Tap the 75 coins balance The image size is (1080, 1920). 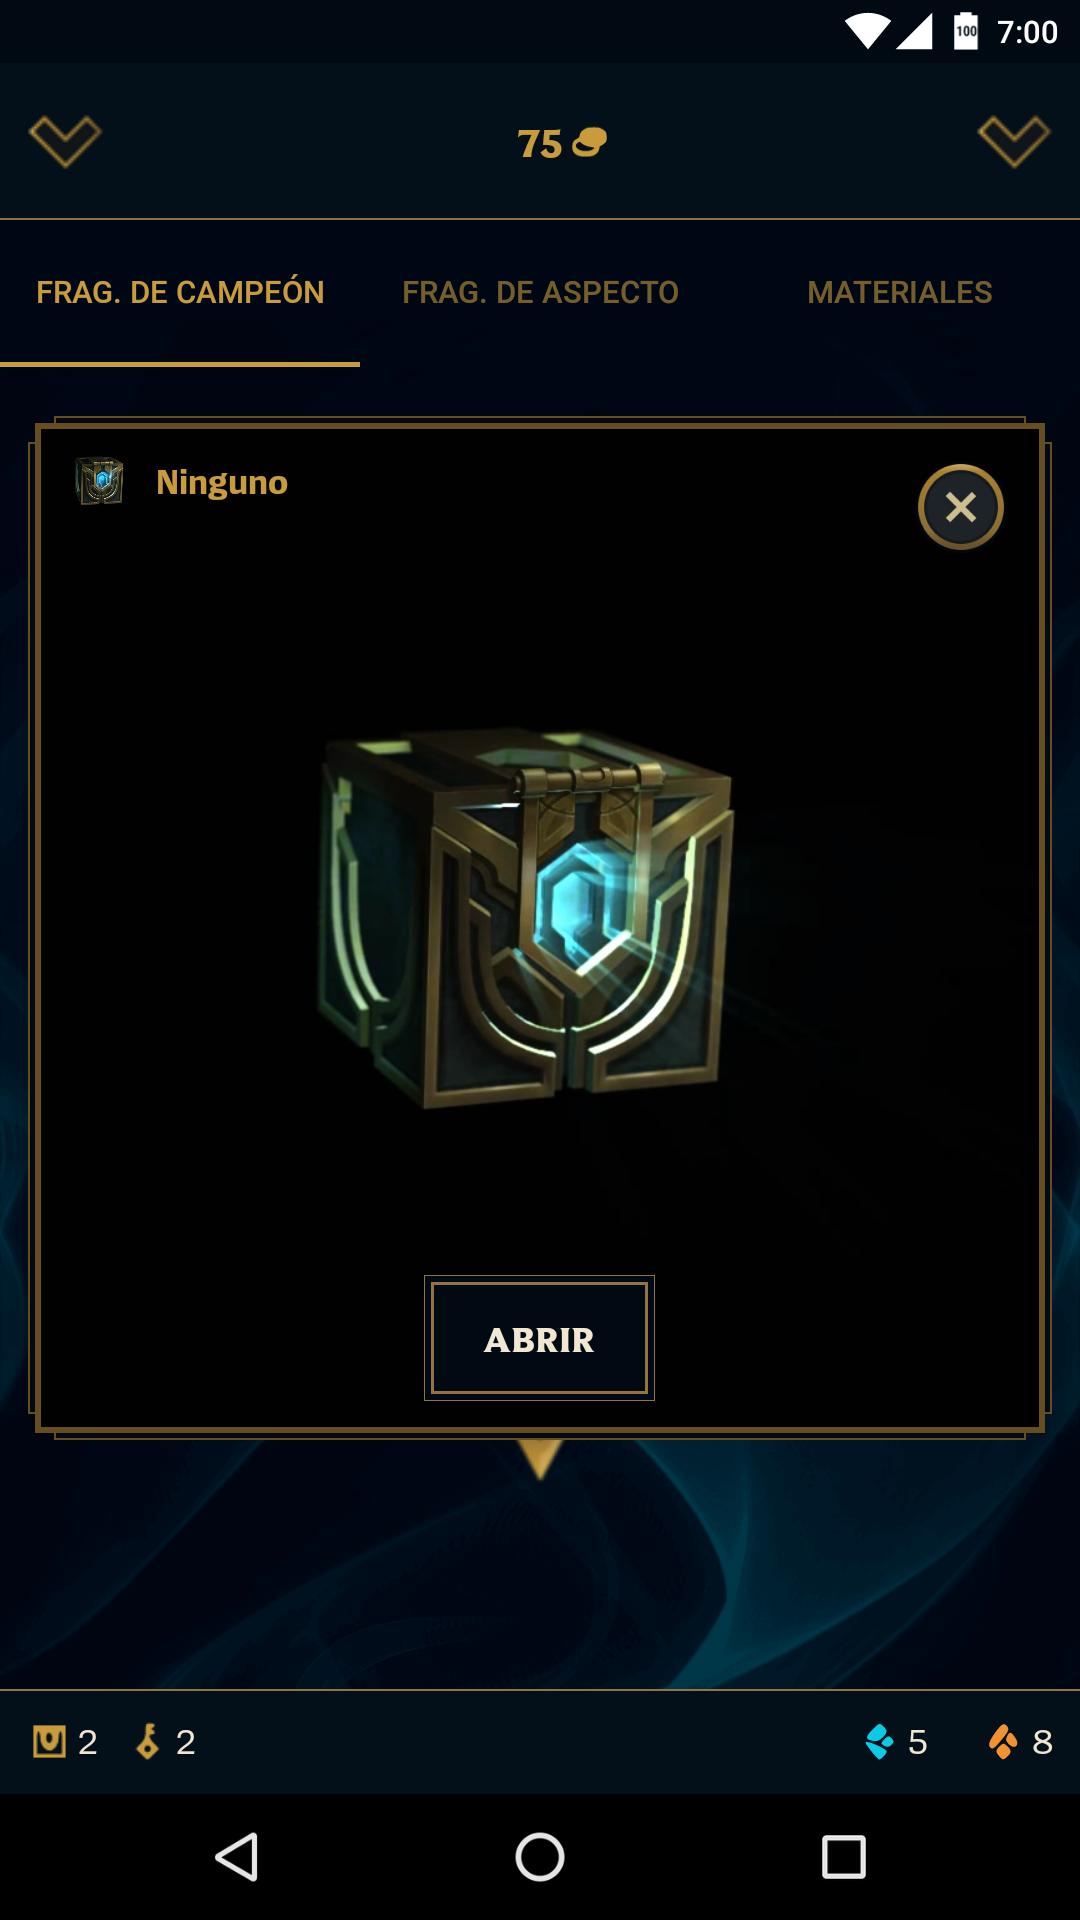[x=561, y=143]
